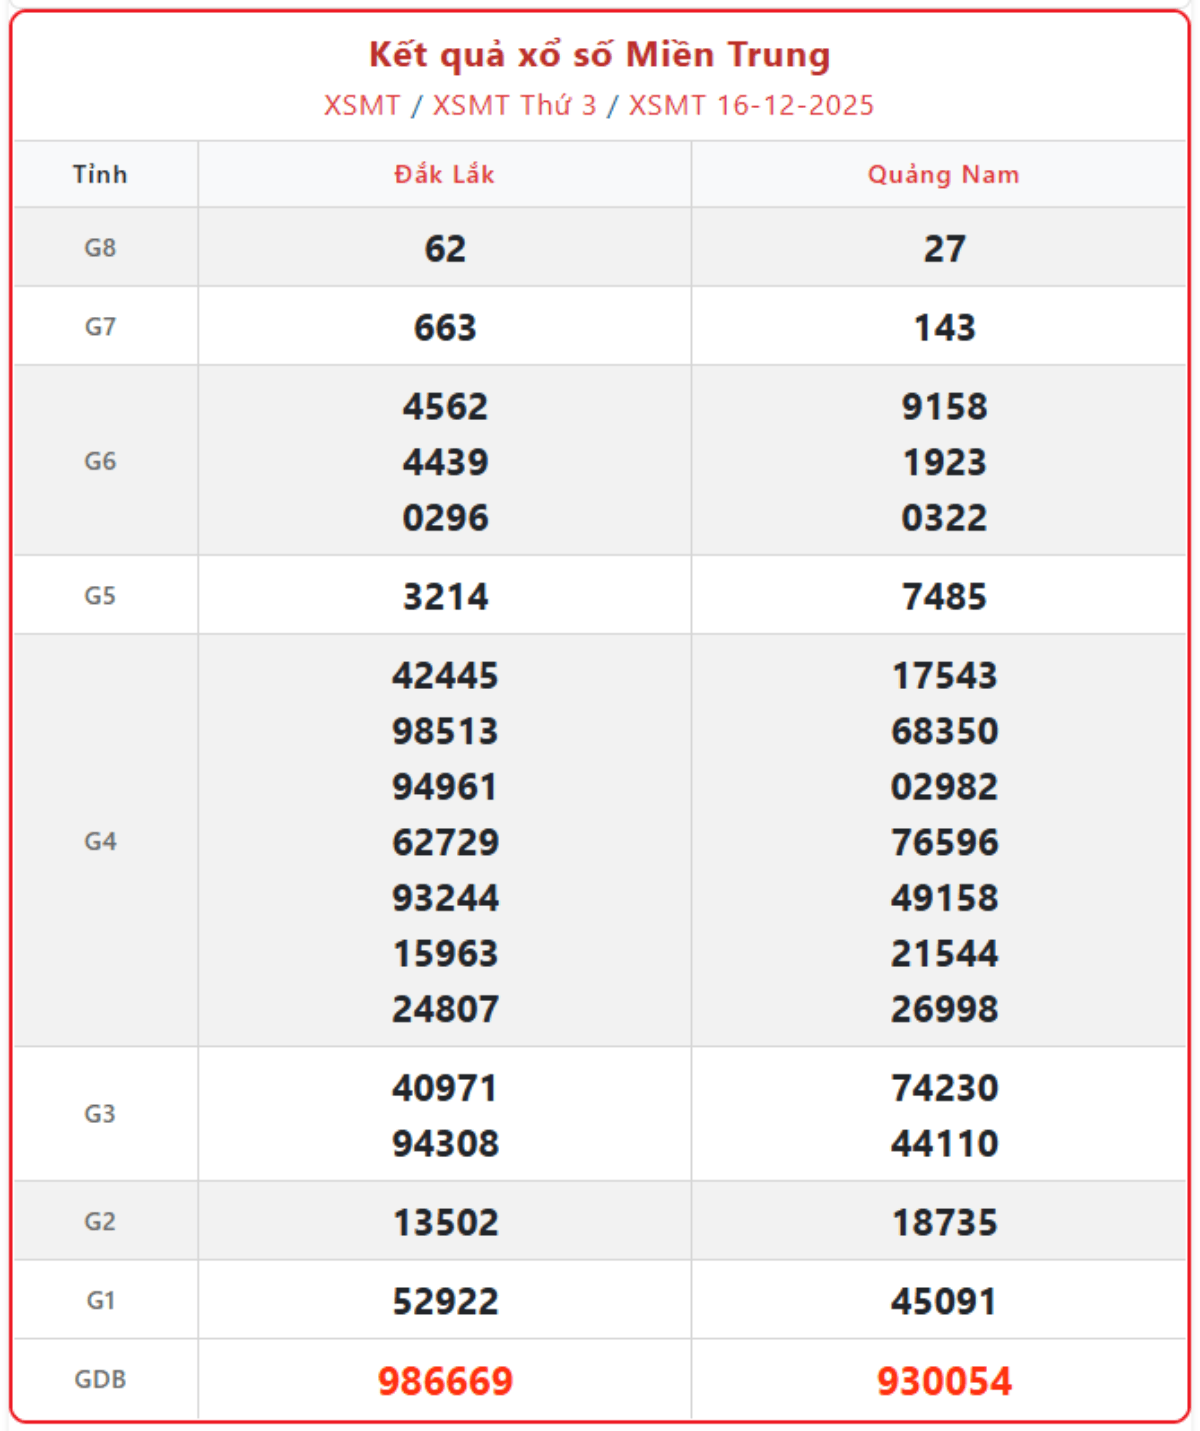The image size is (1200, 1431).
Task: Select Đắk Lắk G1 number 52922
Action: point(445,1301)
